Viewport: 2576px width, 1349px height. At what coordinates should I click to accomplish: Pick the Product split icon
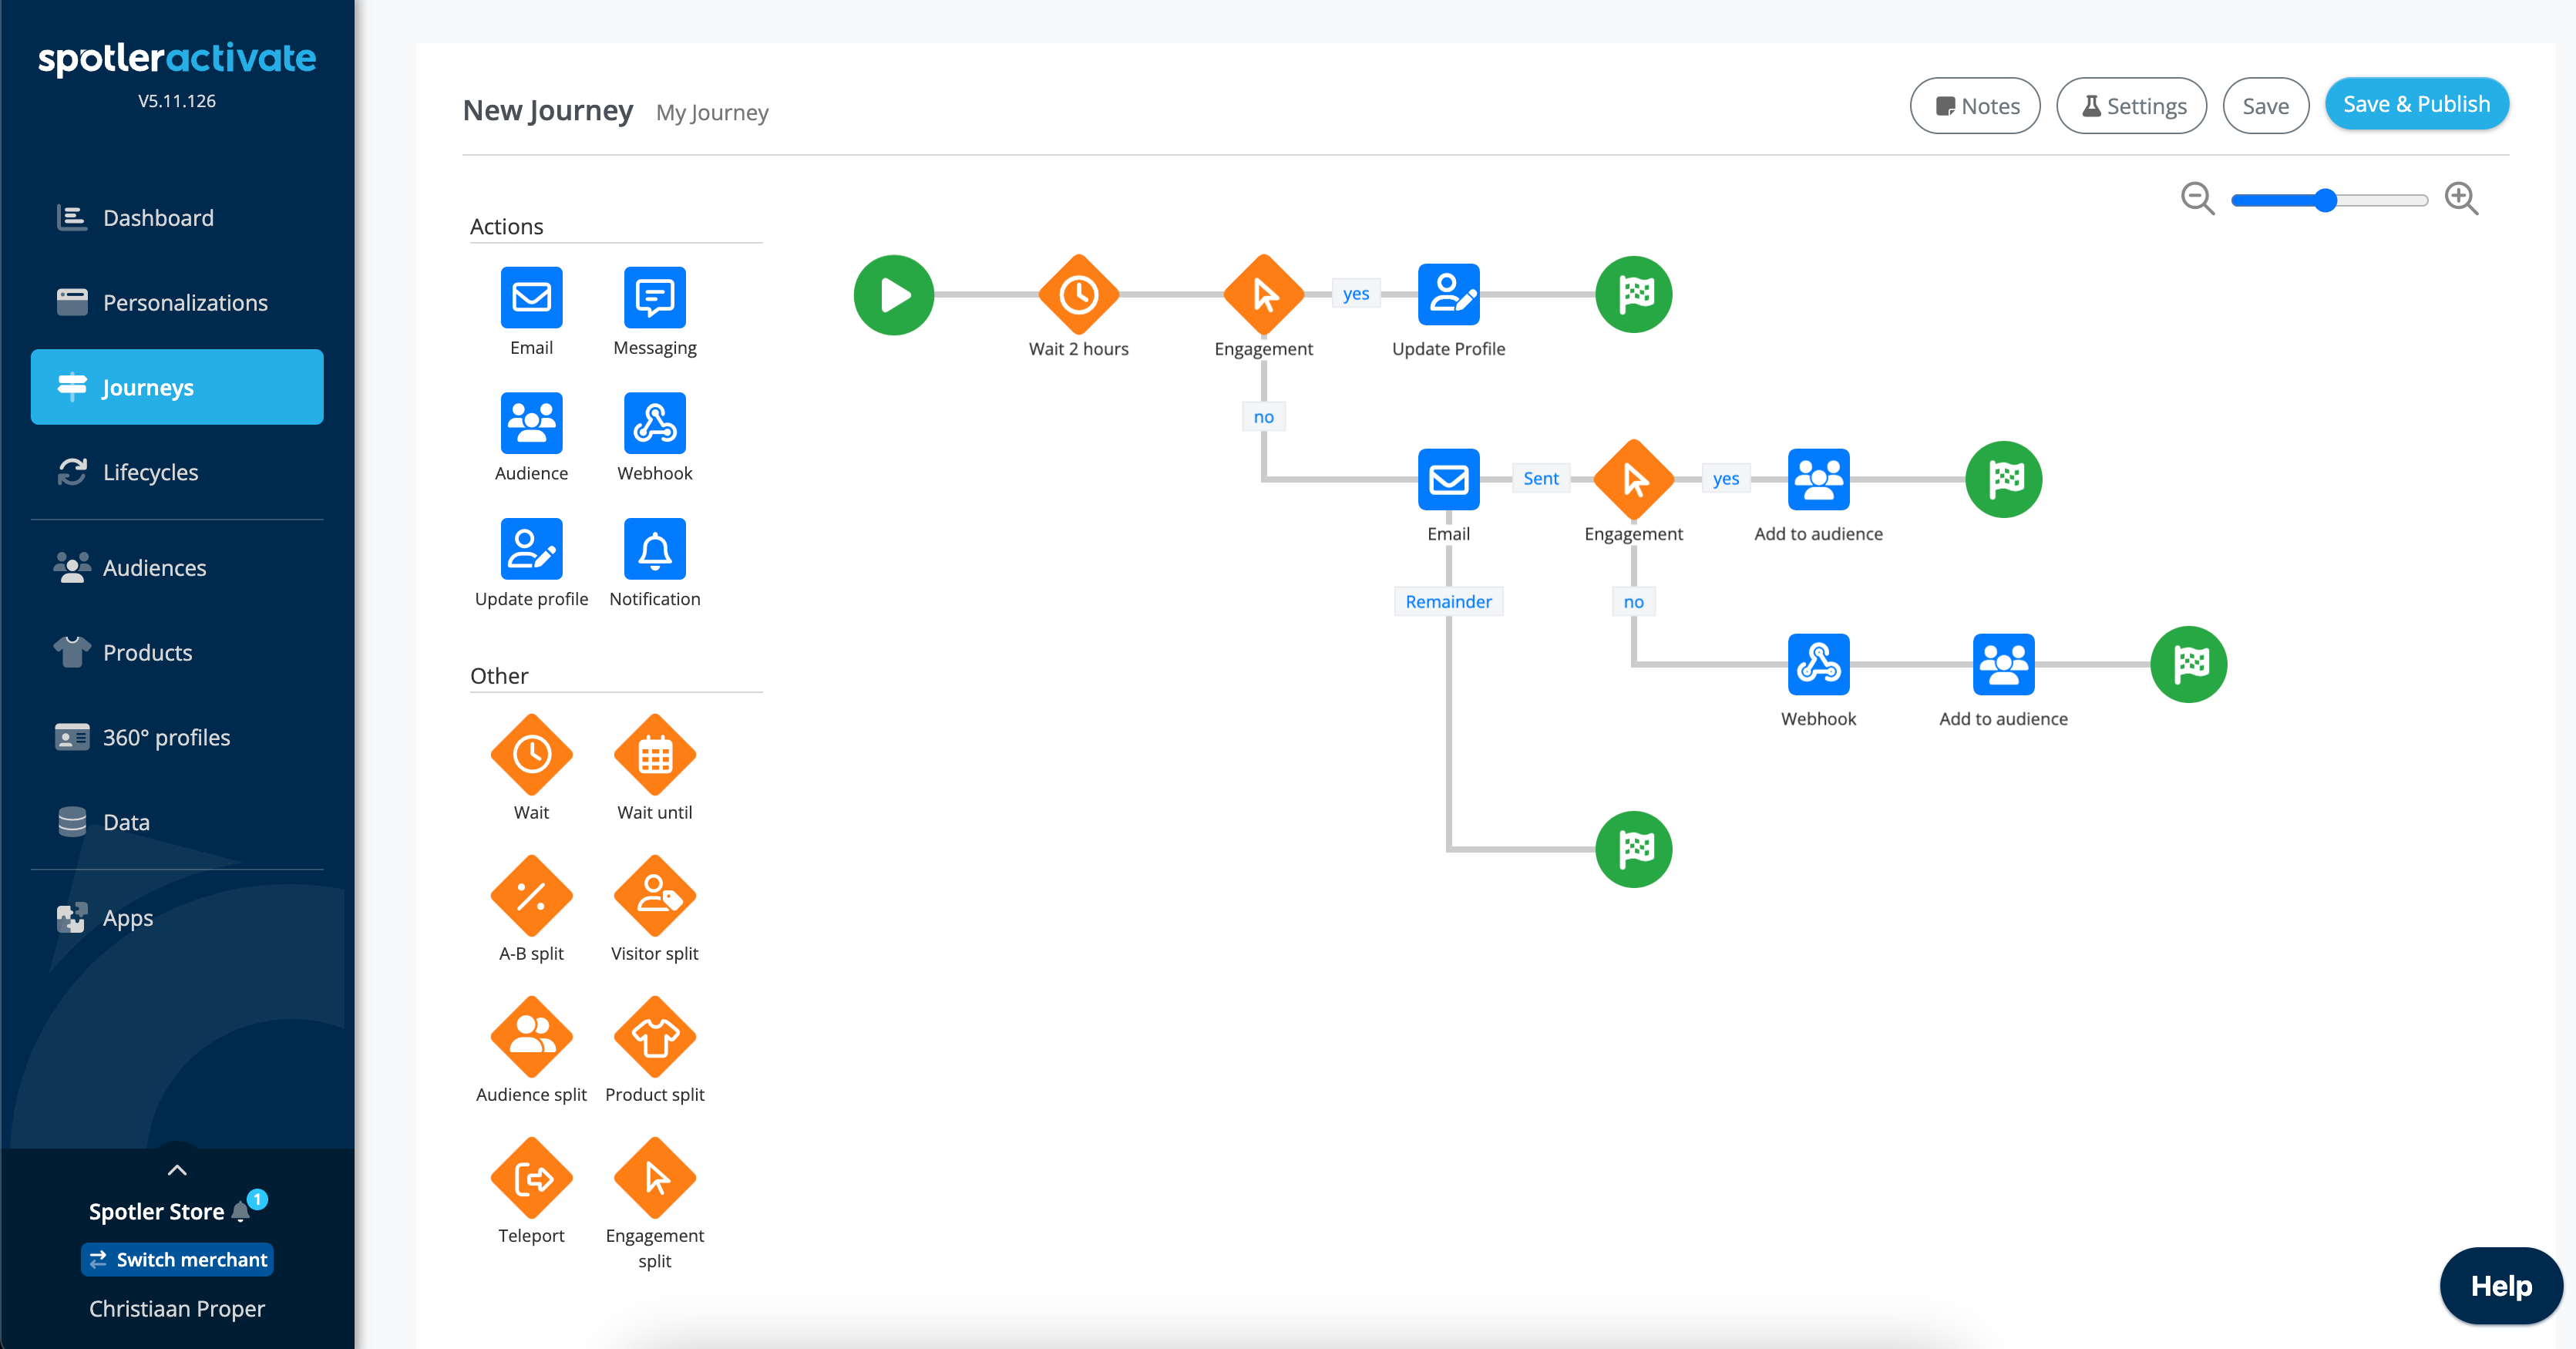[x=654, y=1037]
